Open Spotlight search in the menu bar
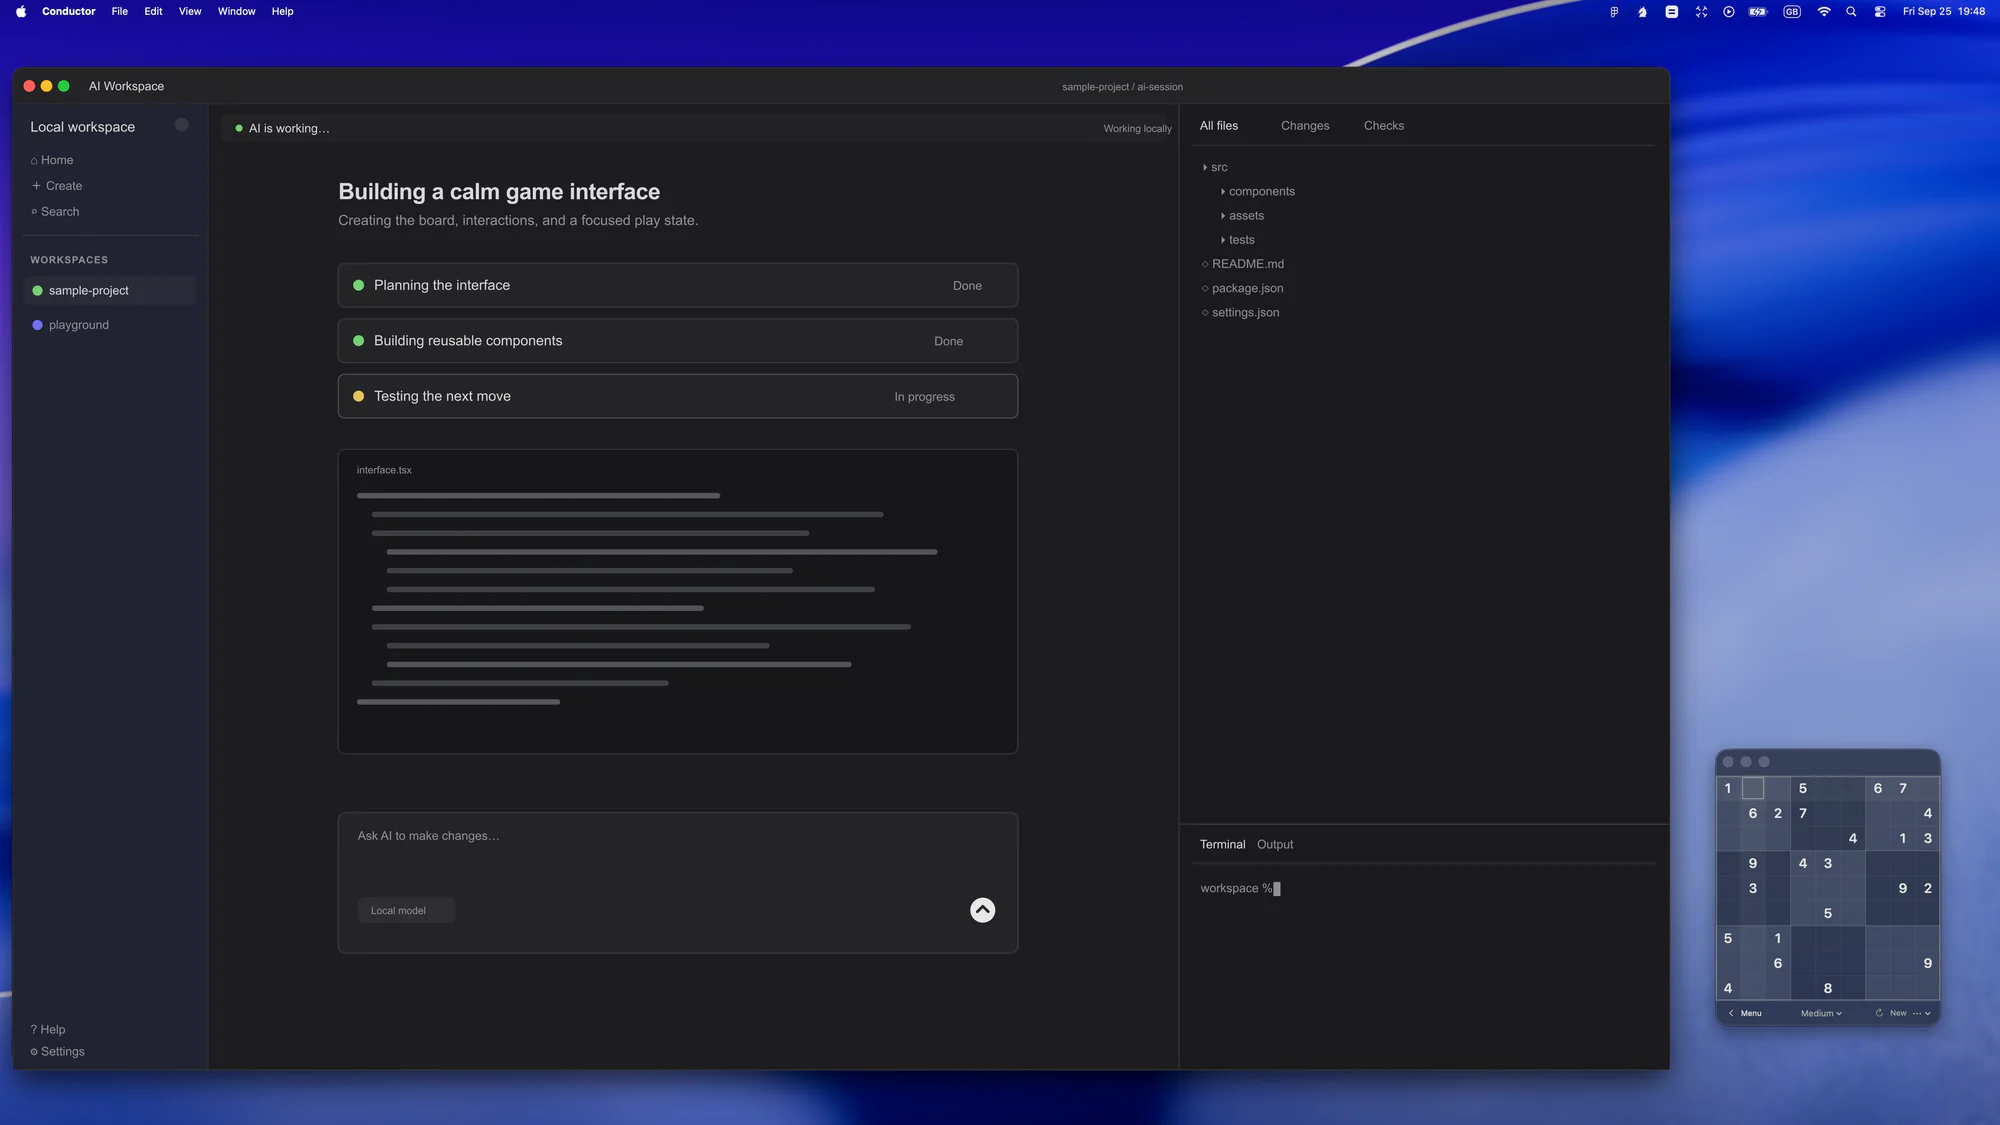The height and width of the screenshot is (1125, 2000). coord(1851,12)
